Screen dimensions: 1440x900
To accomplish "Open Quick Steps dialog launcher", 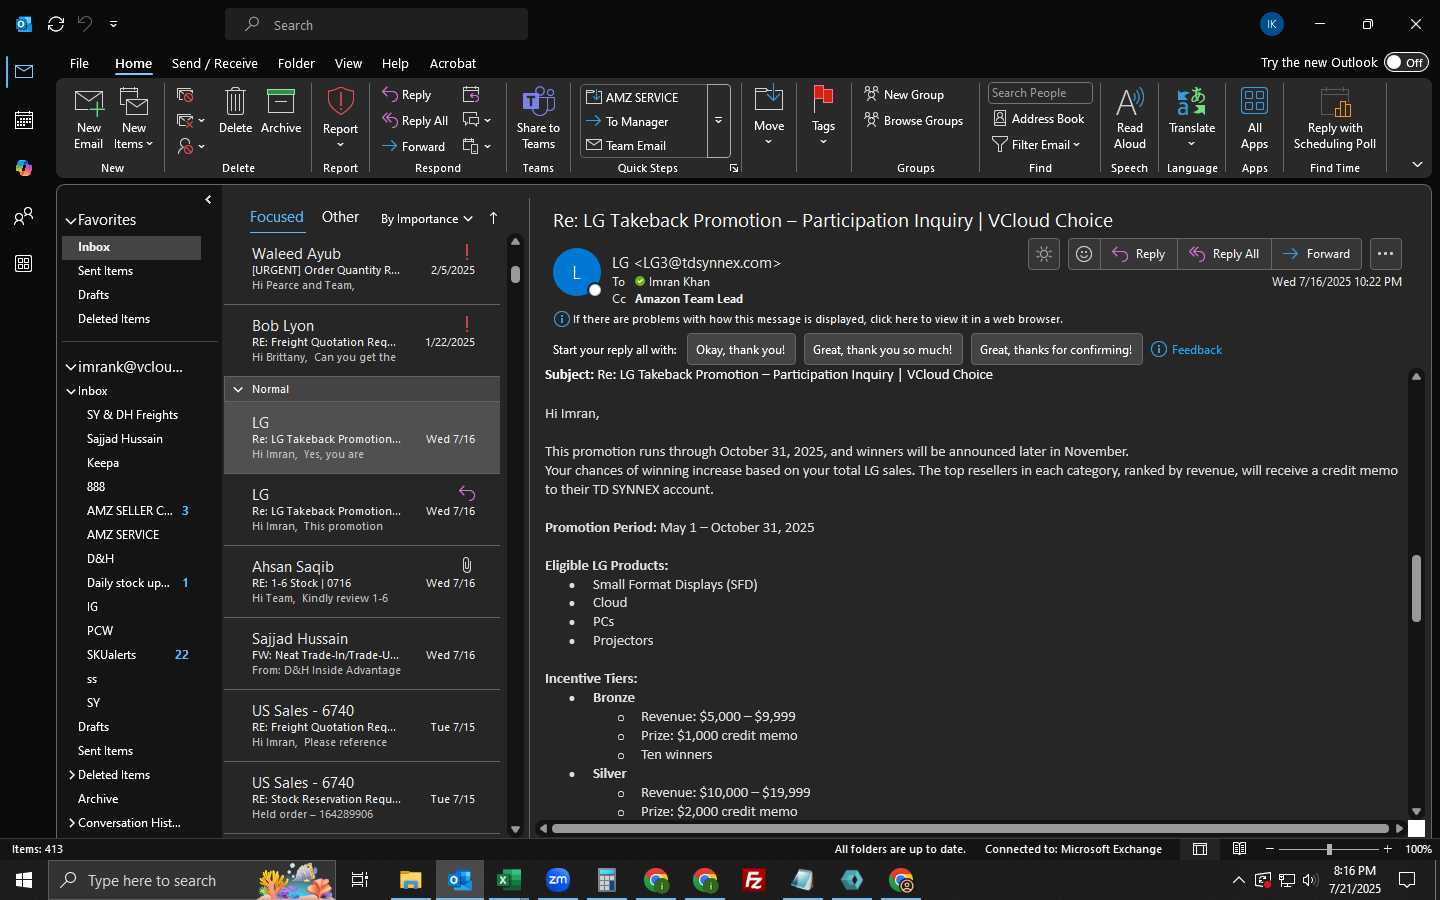I will (734, 168).
